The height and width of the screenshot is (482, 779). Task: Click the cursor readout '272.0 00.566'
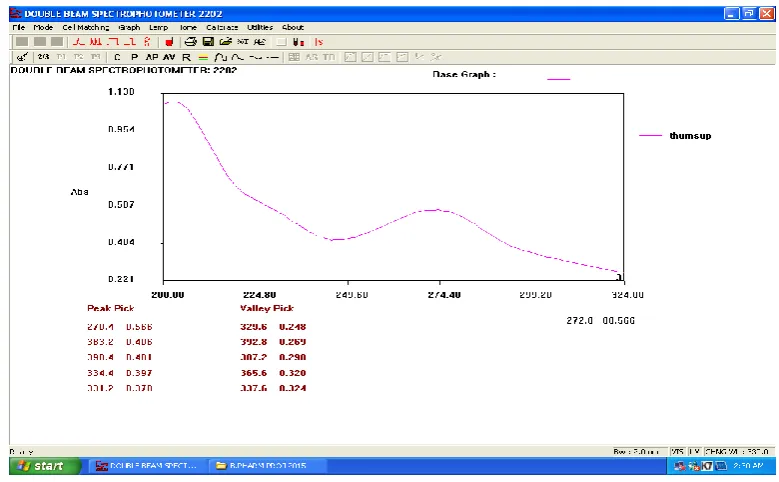pos(601,321)
